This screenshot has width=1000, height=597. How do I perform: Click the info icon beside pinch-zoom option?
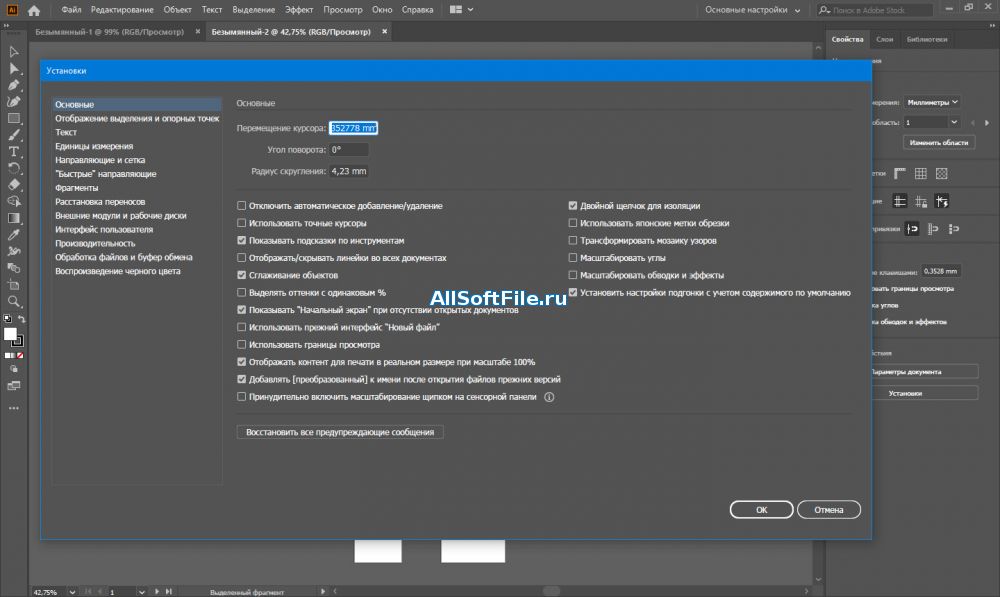pos(549,397)
